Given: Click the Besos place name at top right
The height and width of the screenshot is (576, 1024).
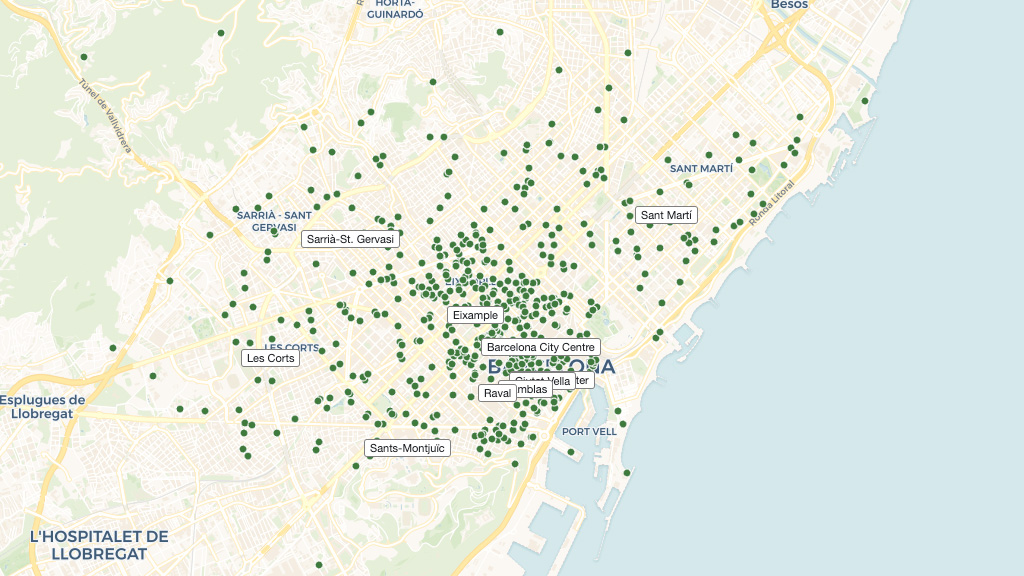Looking at the screenshot, I should point(789,5).
